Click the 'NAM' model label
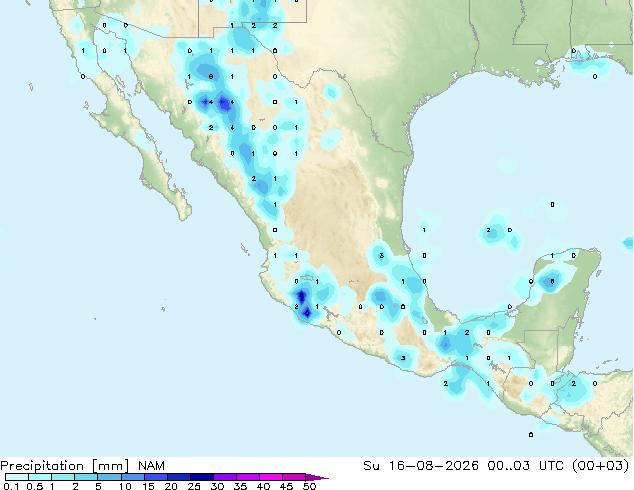634x490 pixels. click(x=151, y=466)
